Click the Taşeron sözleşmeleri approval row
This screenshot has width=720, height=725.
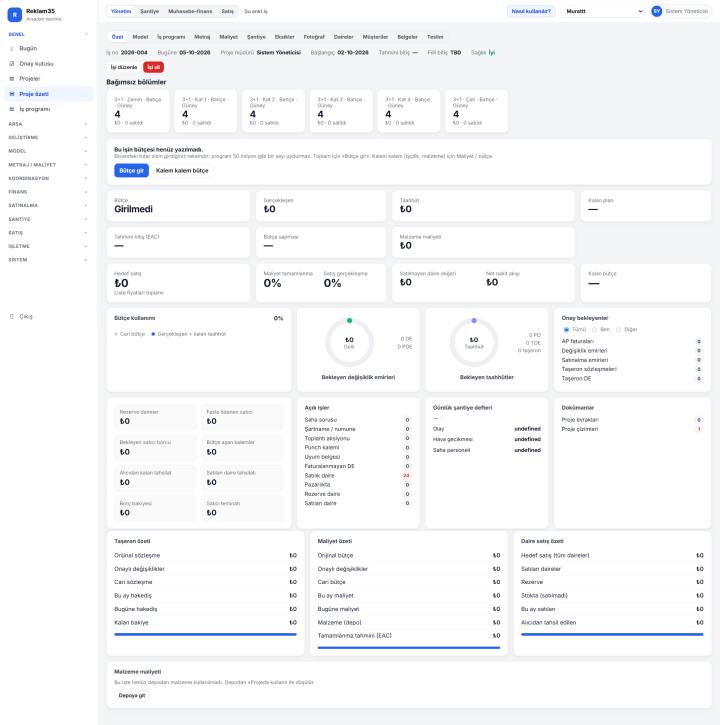coord(632,369)
